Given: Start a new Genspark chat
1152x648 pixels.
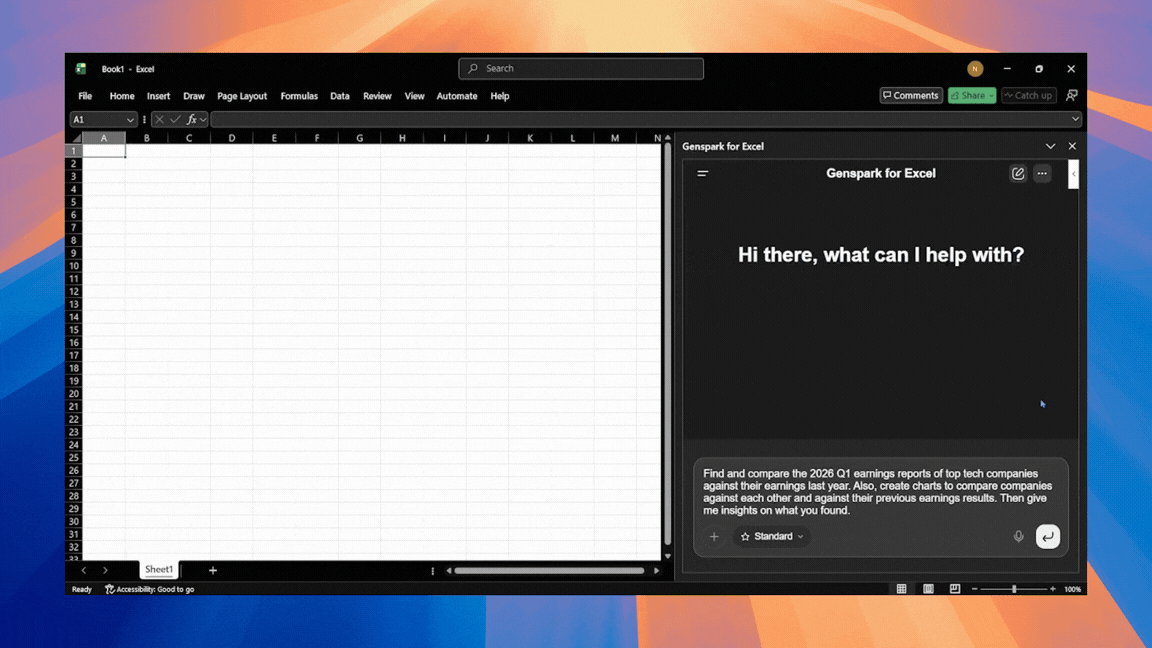Looking at the screenshot, I should 1018,173.
